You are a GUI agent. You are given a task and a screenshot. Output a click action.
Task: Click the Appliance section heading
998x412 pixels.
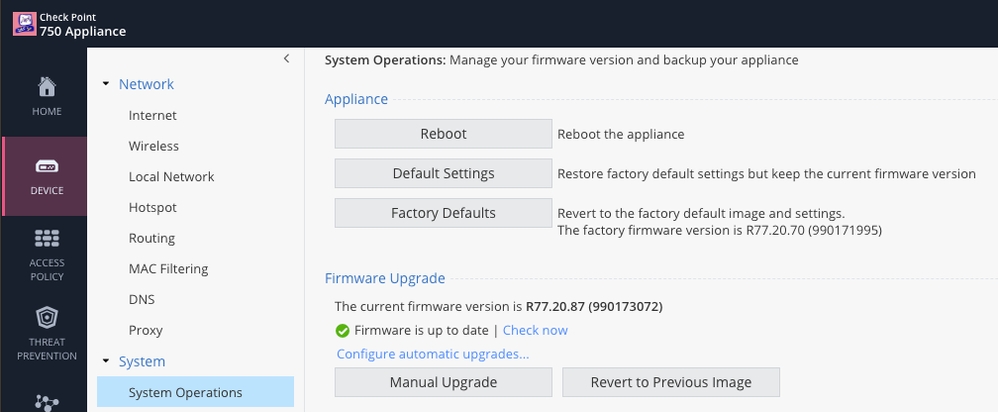[x=356, y=99]
